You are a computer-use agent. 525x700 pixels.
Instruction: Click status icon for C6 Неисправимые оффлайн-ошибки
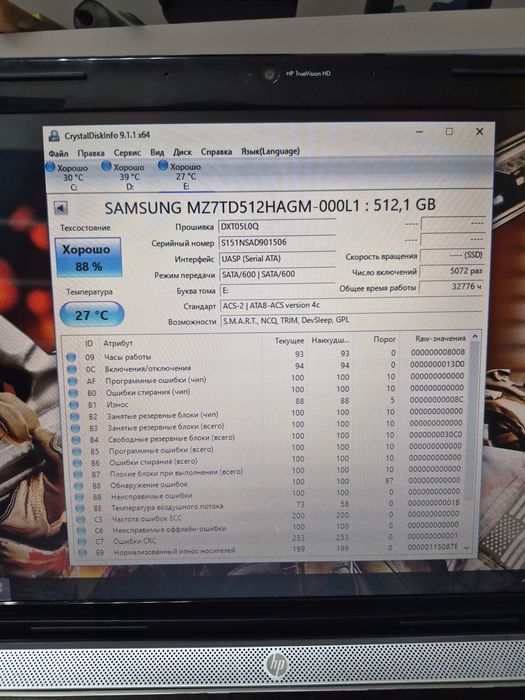click(82, 530)
